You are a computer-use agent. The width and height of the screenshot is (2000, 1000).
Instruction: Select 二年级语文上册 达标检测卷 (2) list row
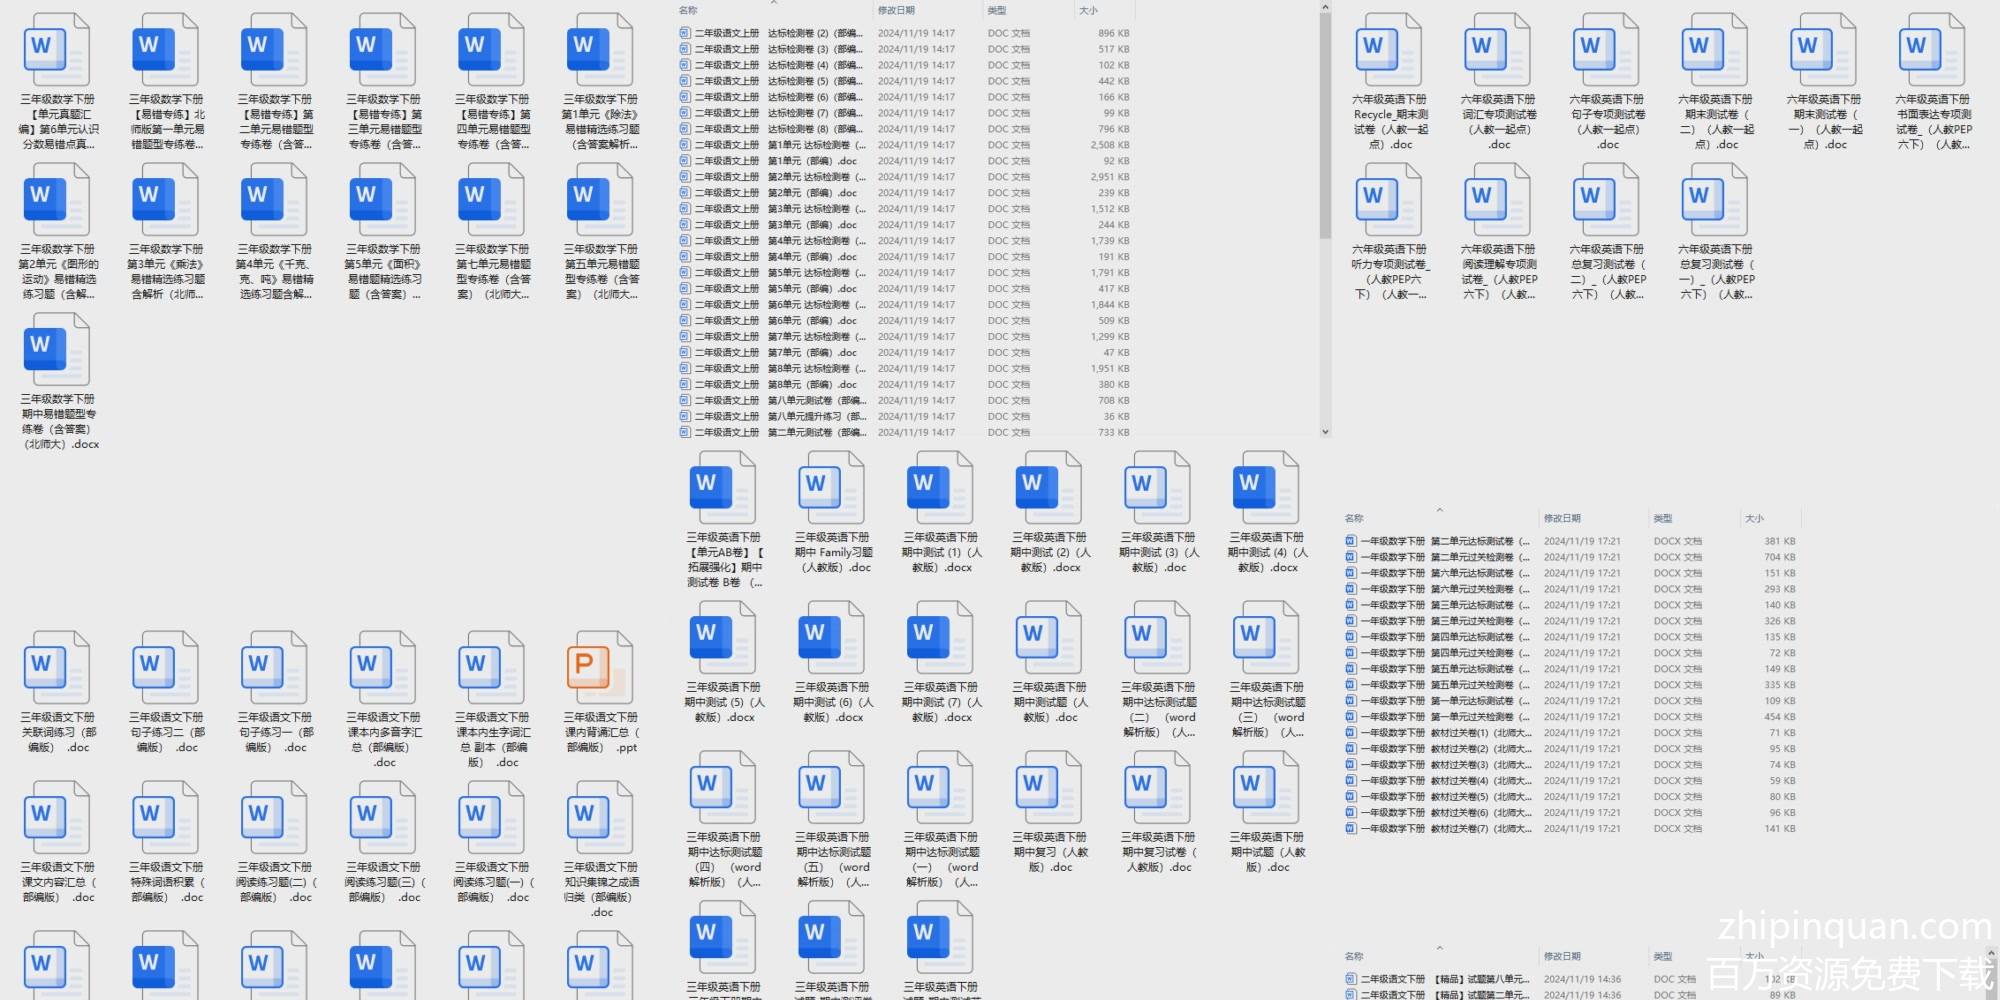click(x=770, y=33)
